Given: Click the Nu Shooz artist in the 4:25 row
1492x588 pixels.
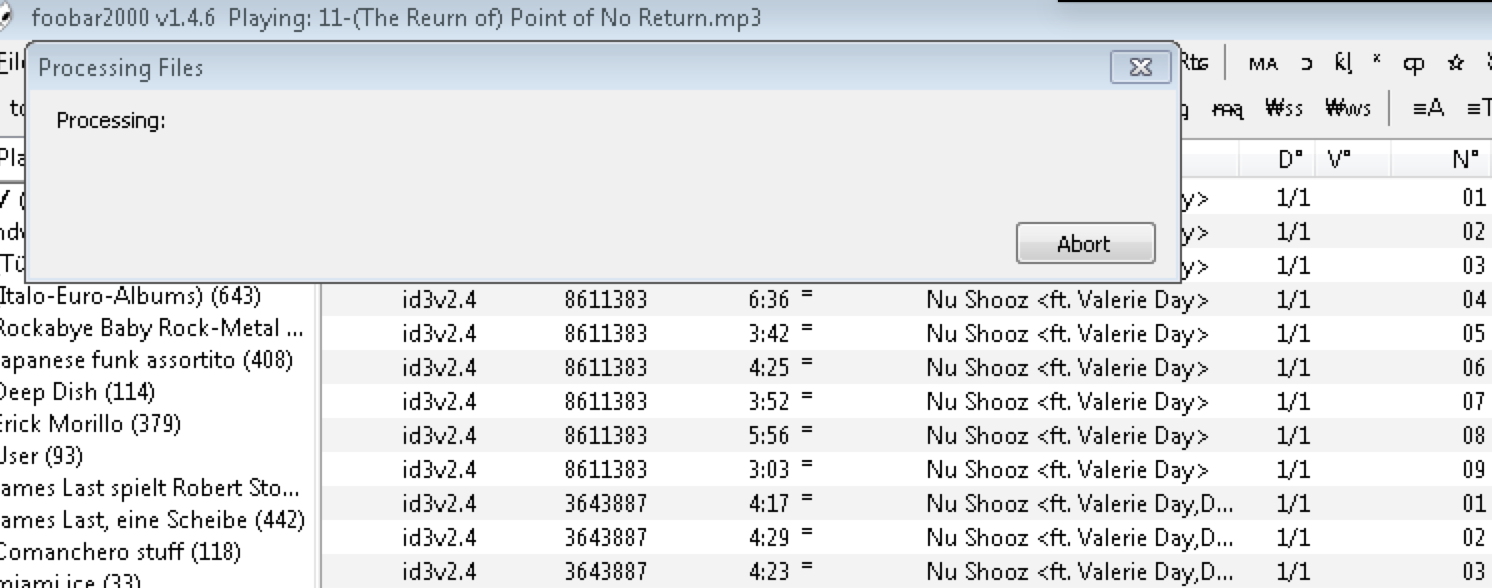Looking at the screenshot, I should point(1067,368).
